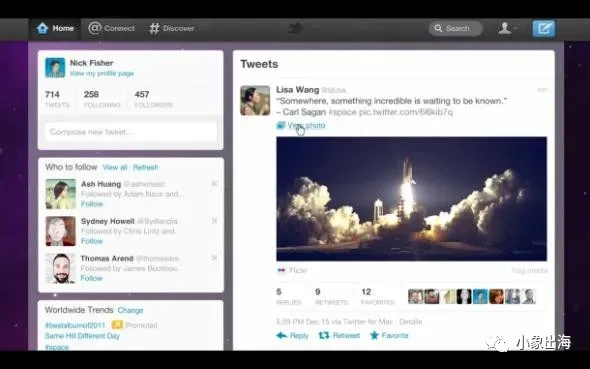Open the space shuttle launch photo

click(411, 199)
